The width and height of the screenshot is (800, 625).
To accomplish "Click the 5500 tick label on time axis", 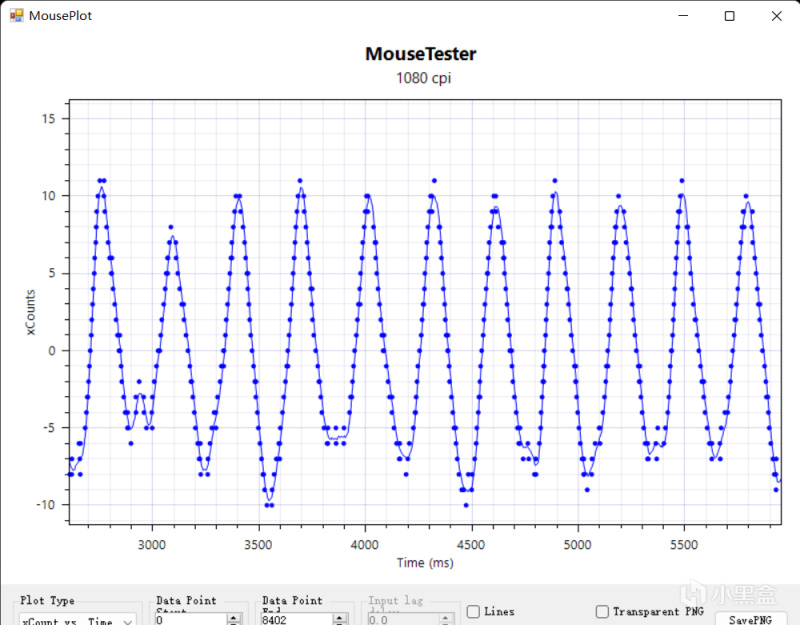I will 684,545.
